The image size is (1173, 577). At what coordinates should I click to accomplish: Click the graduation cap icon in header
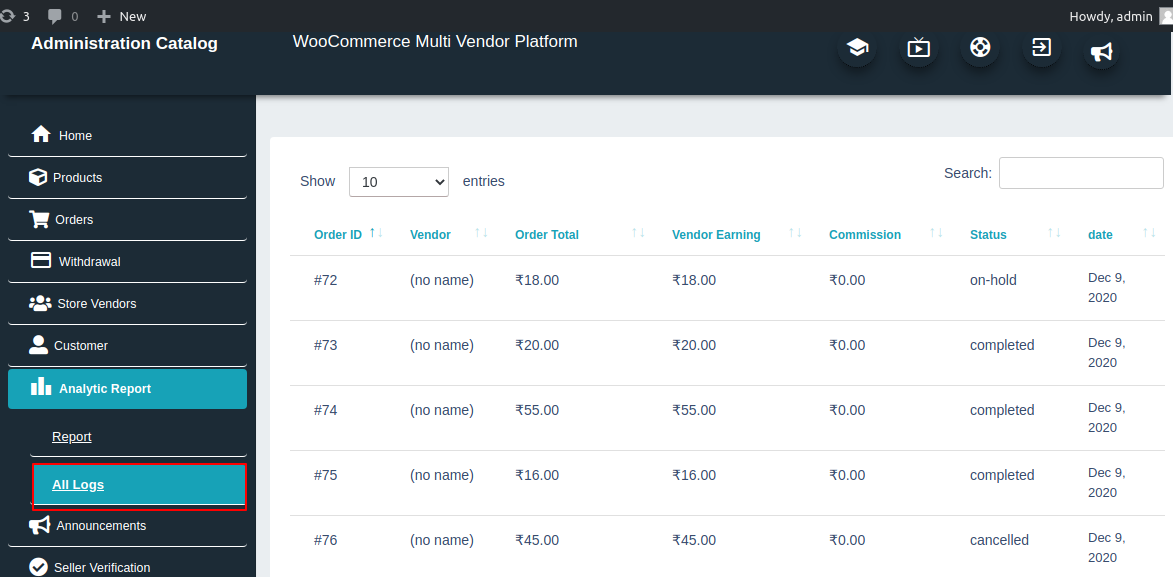coord(857,48)
